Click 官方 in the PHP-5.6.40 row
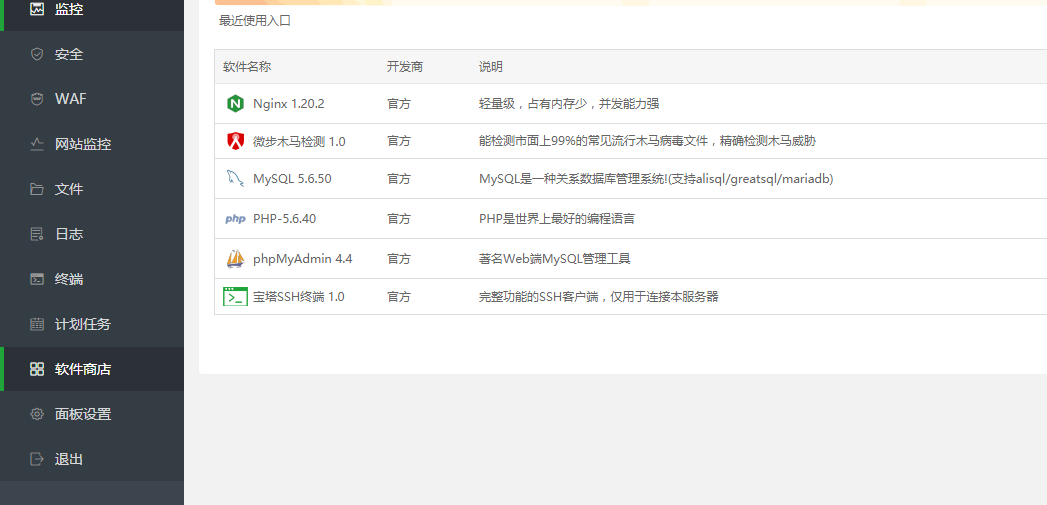Image resolution: width=1047 pixels, height=505 pixels. 399,218
